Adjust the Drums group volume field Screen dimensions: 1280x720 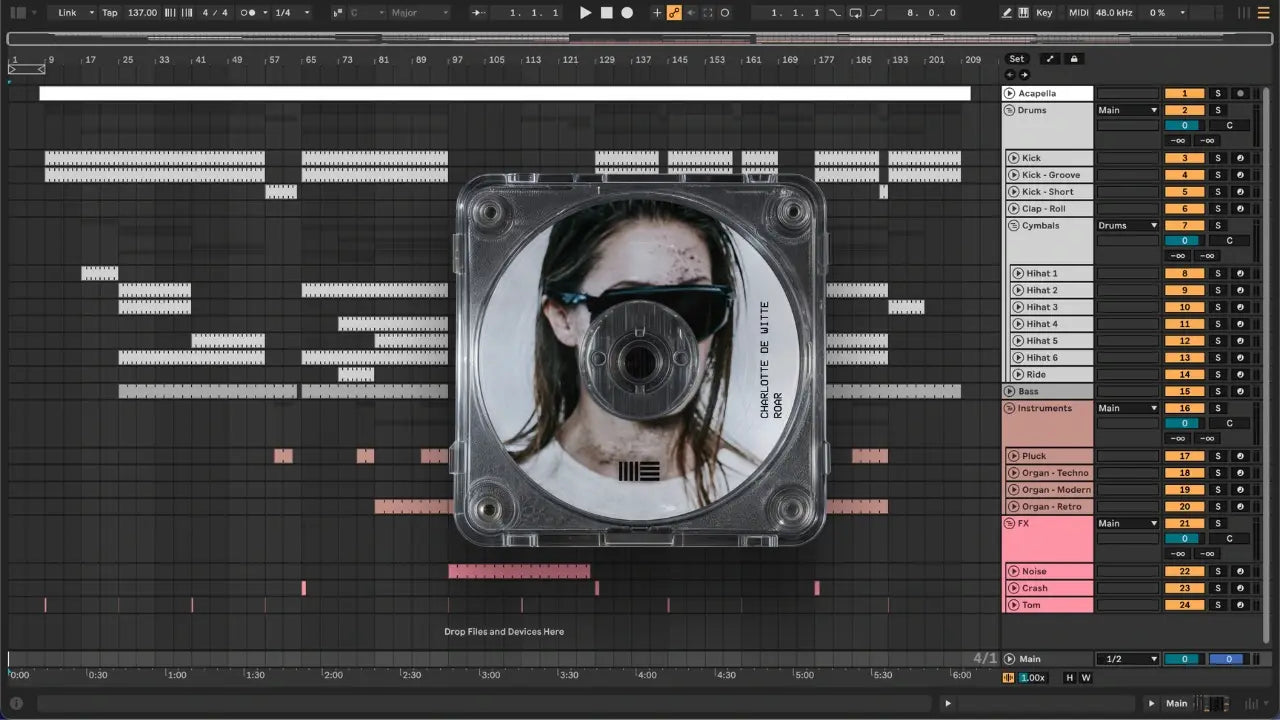(x=1184, y=126)
